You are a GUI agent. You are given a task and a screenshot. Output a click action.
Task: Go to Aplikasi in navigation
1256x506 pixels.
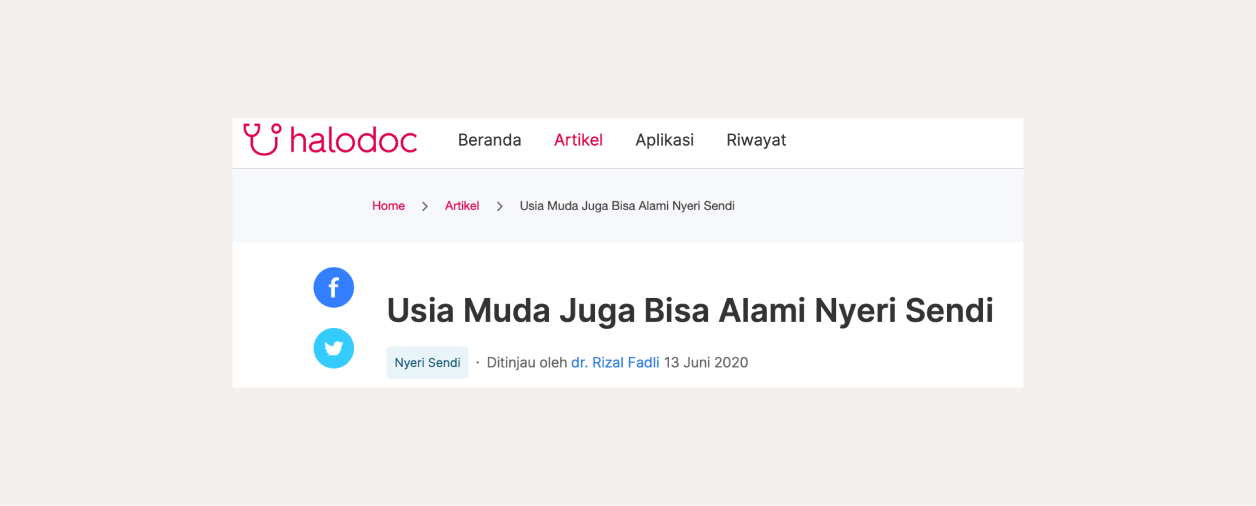pyautogui.click(x=664, y=140)
